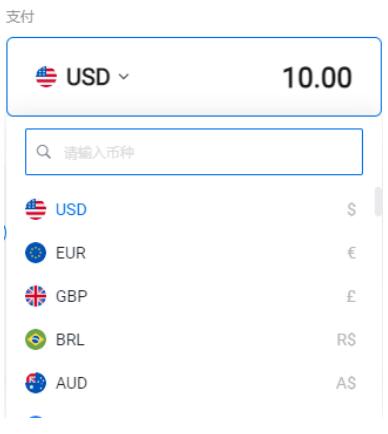Screen dimensions: 388x434
Task: Focus the currency search input box
Action: 194,152
